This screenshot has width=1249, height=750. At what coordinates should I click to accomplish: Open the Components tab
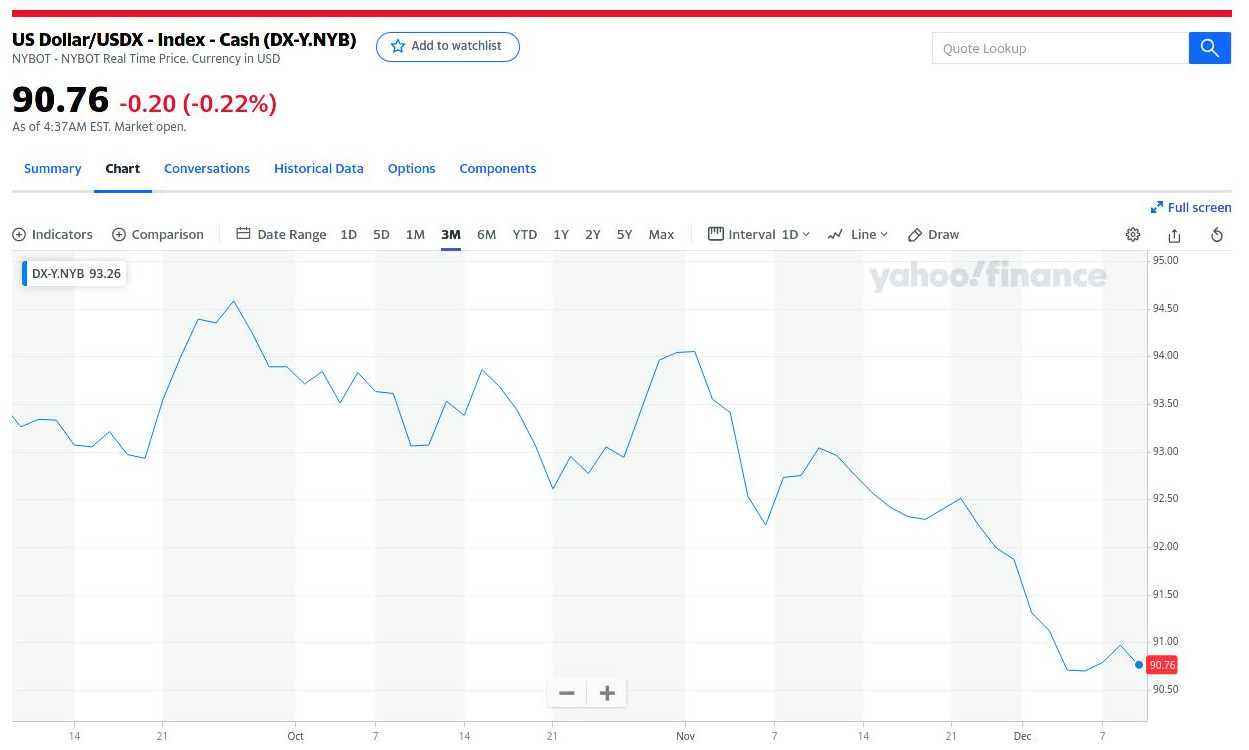pos(498,168)
